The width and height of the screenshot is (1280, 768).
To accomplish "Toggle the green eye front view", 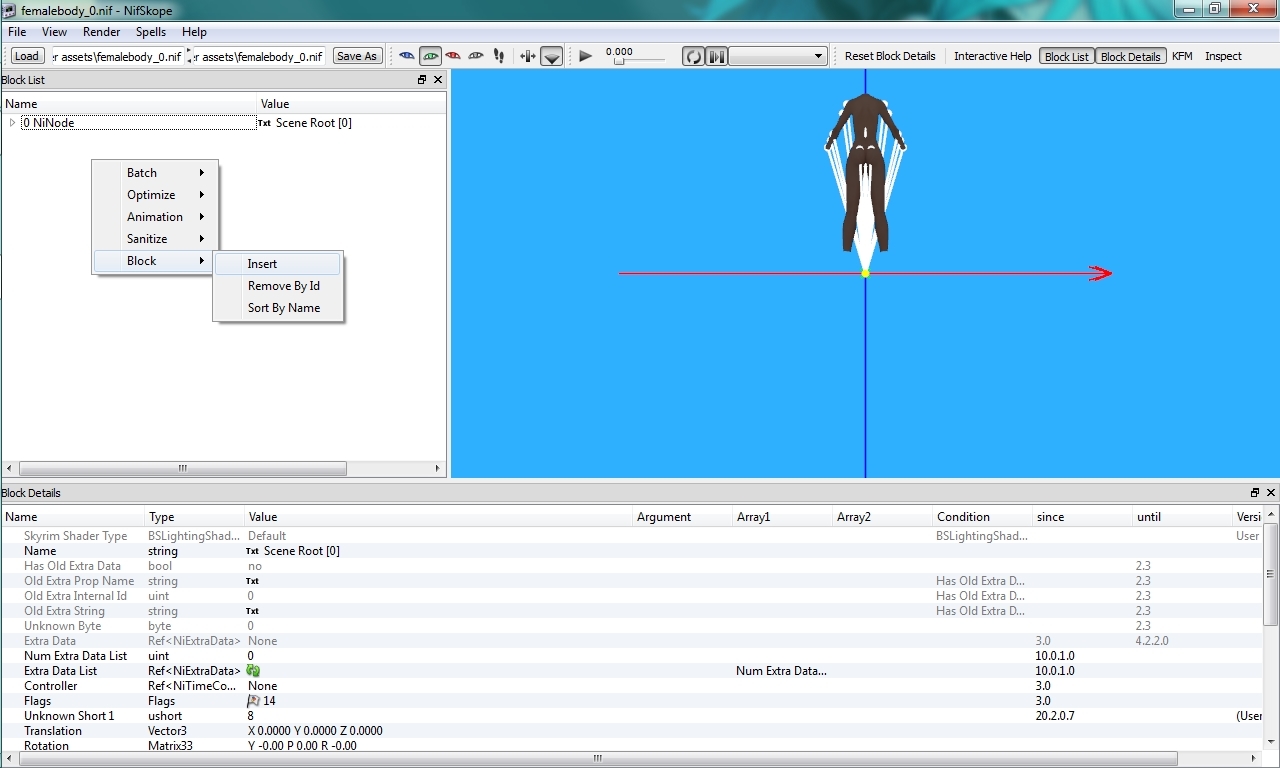I will 430,56.
